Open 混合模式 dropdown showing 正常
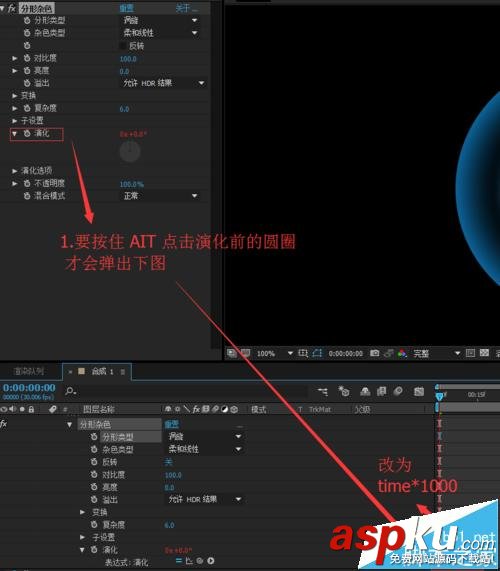Viewport: 500px width, 571px height. [x=161, y=196]
